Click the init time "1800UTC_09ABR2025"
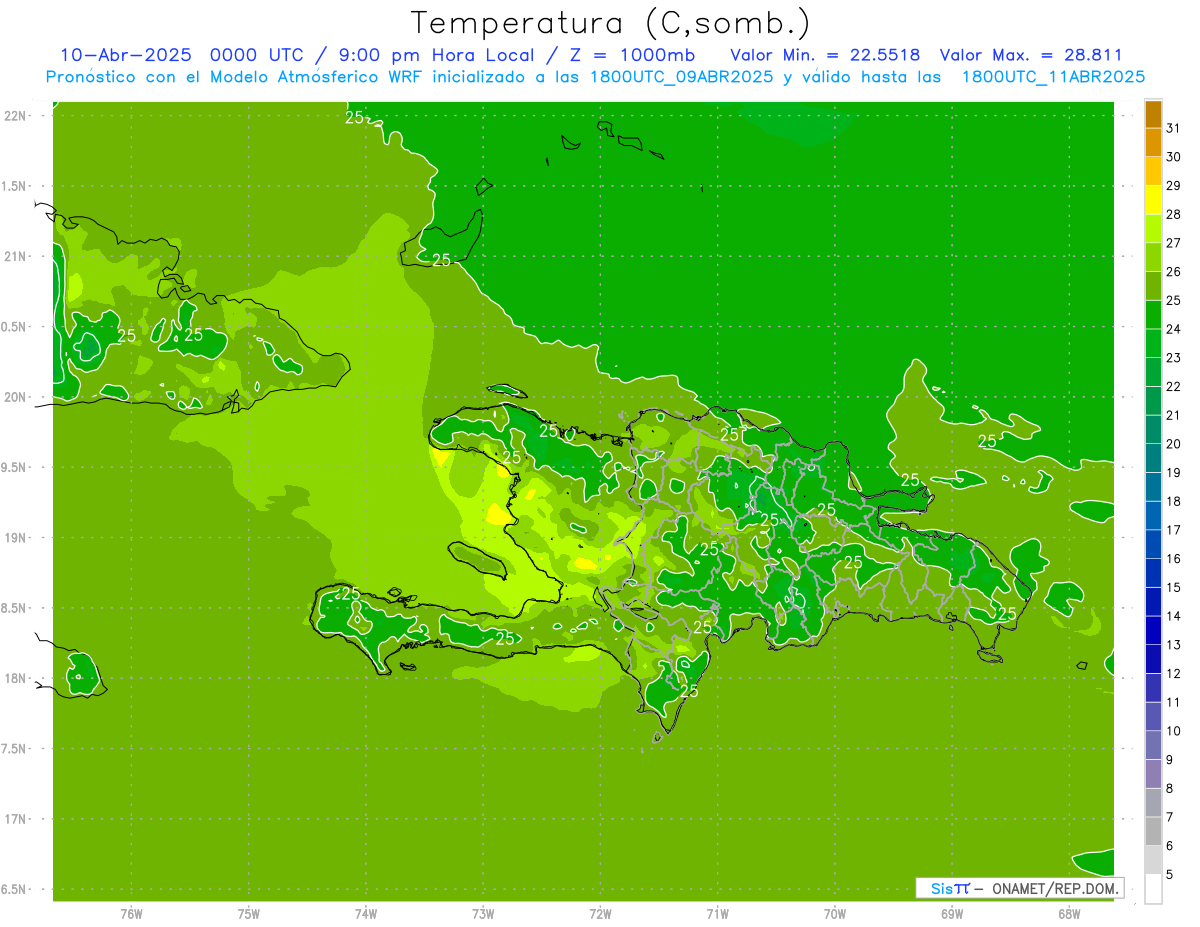 point(682,77)
